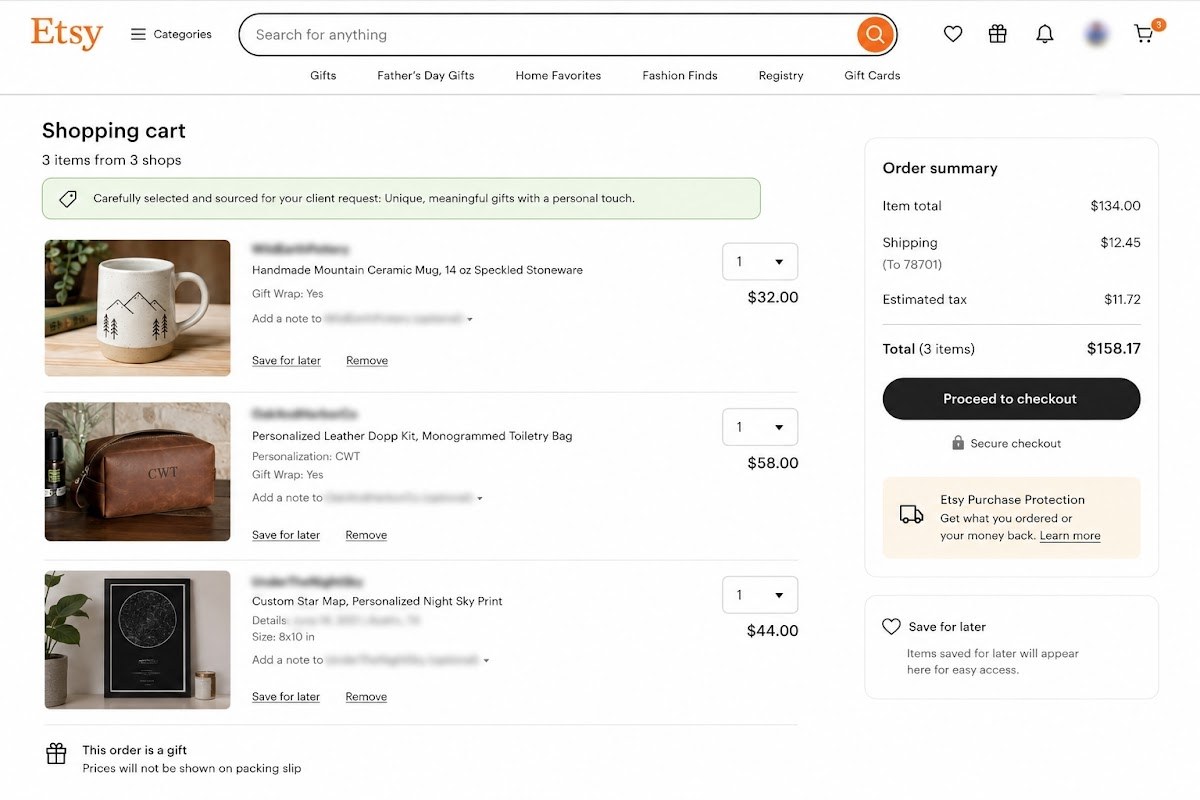1200x800 pixels.
Task: Expand Add a note for the Dopp Kit
Action: coord(367,498)
